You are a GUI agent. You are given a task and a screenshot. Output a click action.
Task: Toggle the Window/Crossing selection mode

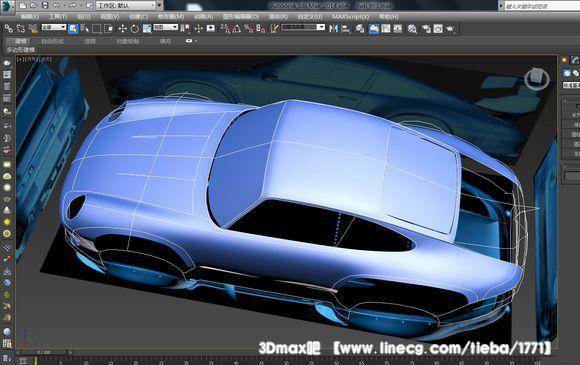coord(109,28)
